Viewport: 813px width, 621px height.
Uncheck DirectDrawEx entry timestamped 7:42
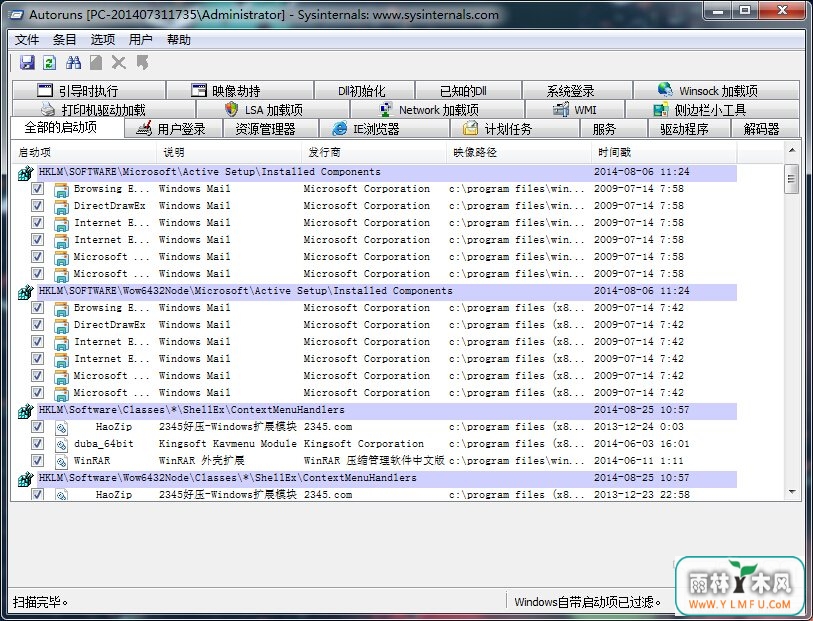tap(37, 324)
